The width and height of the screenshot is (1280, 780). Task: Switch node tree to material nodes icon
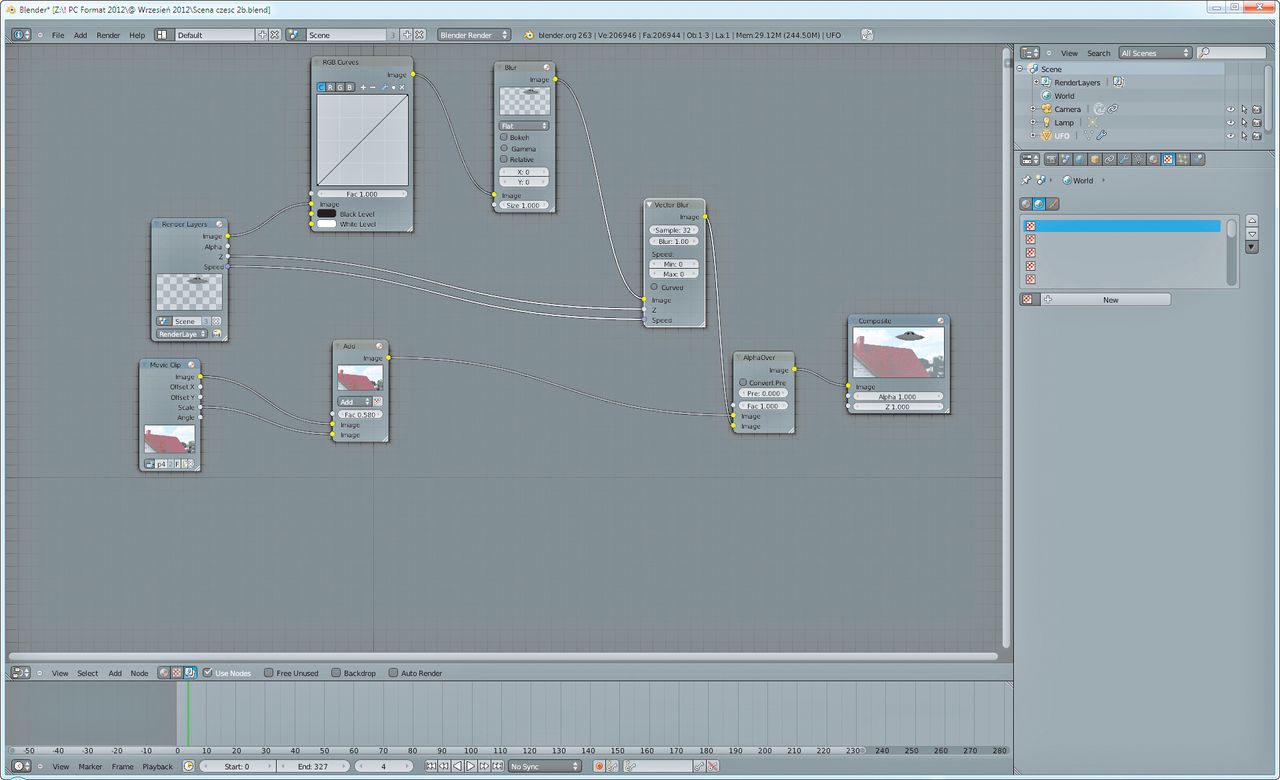click(x=164, y=673)
